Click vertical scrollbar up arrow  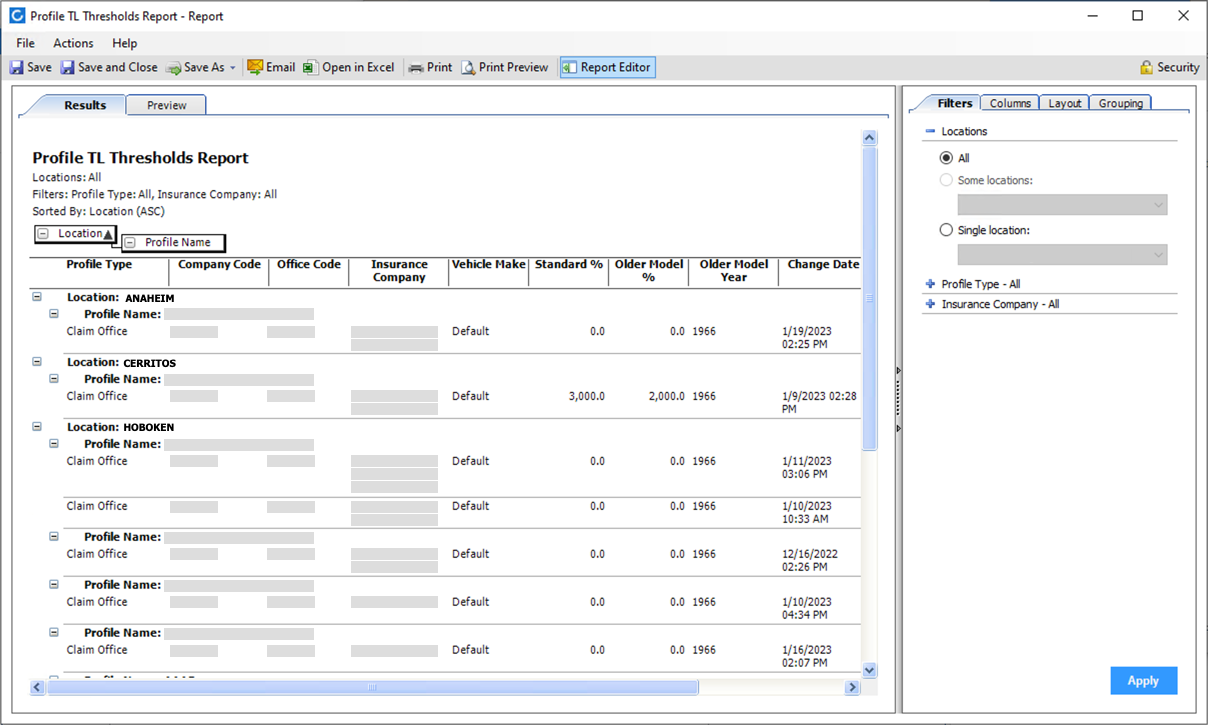click(x=869, y=138)
